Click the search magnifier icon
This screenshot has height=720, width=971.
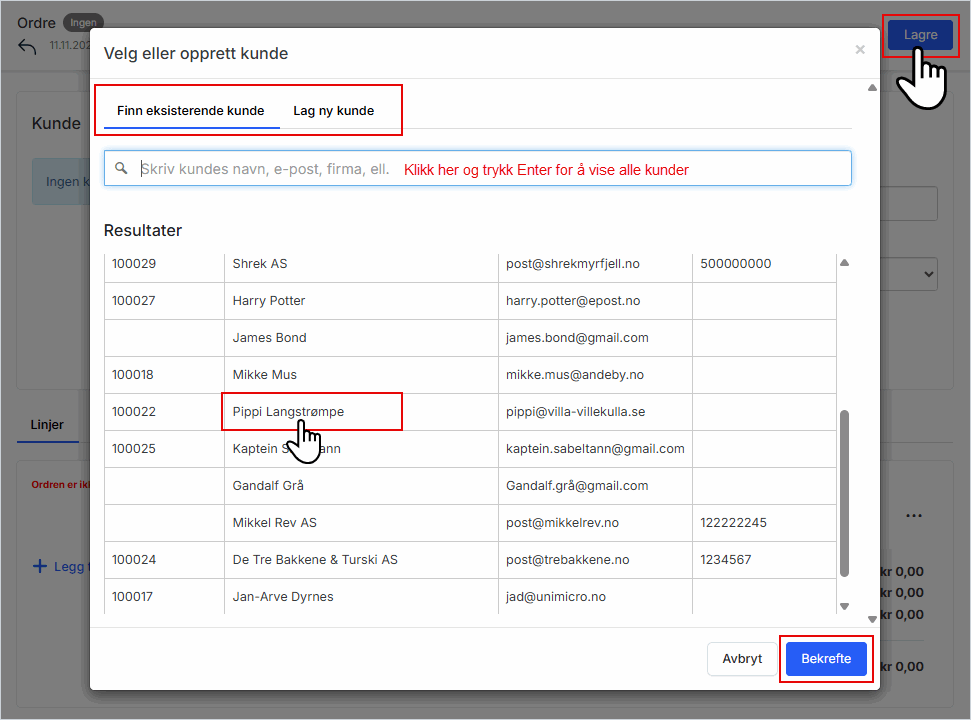click(x=122, y=169)
